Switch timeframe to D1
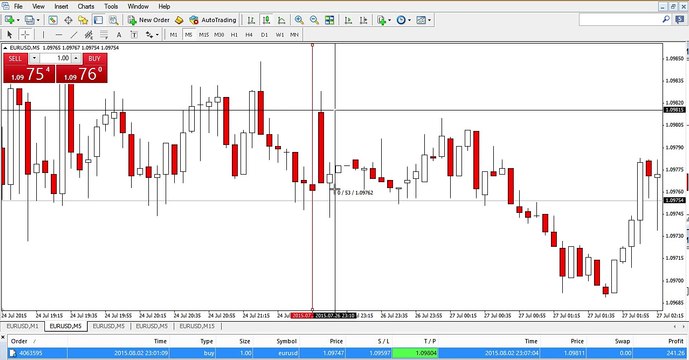The height and width of the screenshot is (360, 689). [264, 34]
